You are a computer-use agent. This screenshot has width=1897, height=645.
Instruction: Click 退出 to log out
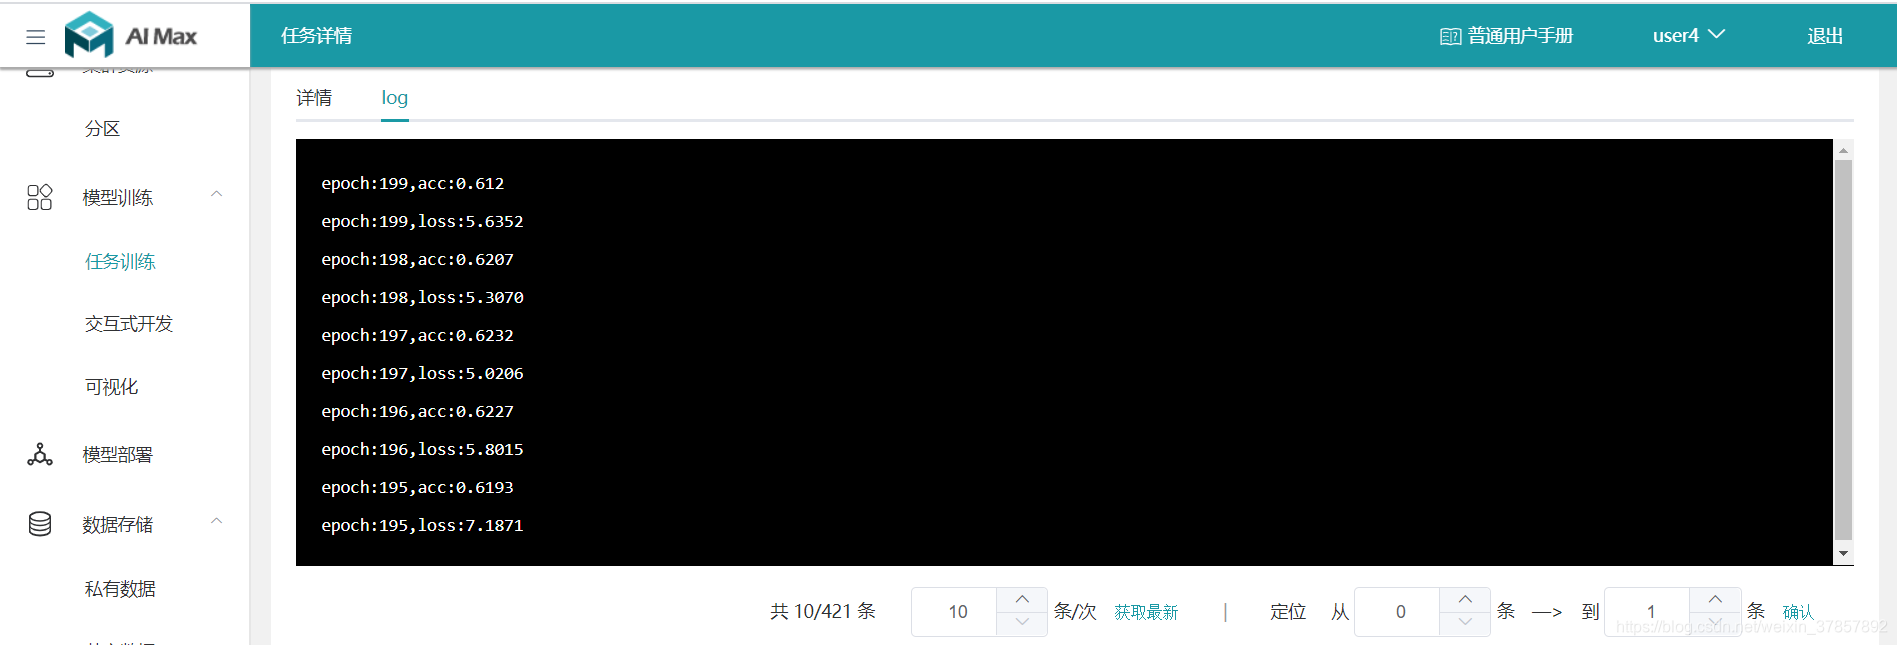tap(1825, 36)
